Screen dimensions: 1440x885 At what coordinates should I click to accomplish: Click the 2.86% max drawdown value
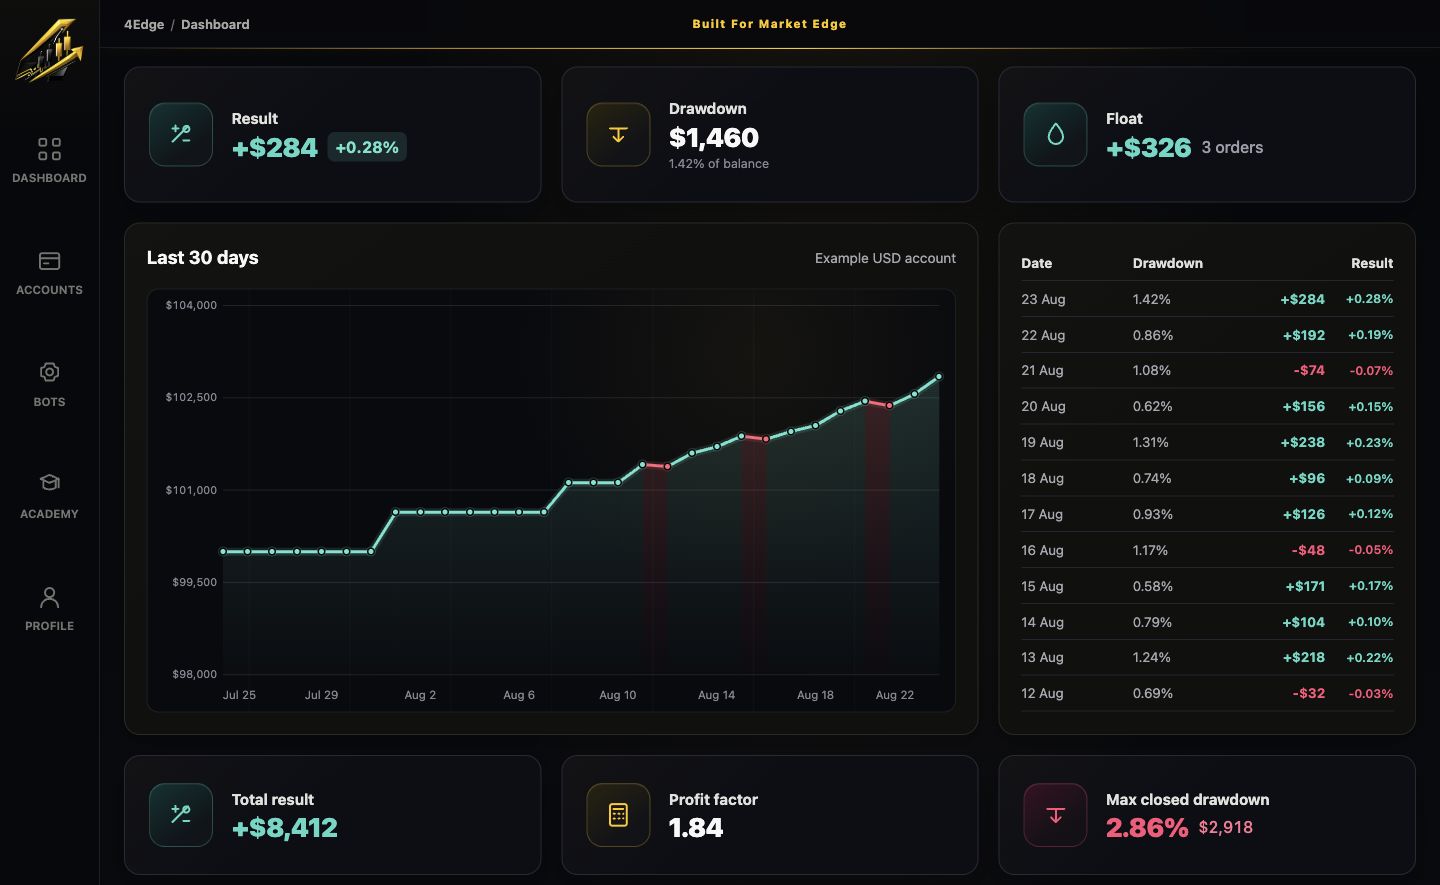[x=1147, y=828]
